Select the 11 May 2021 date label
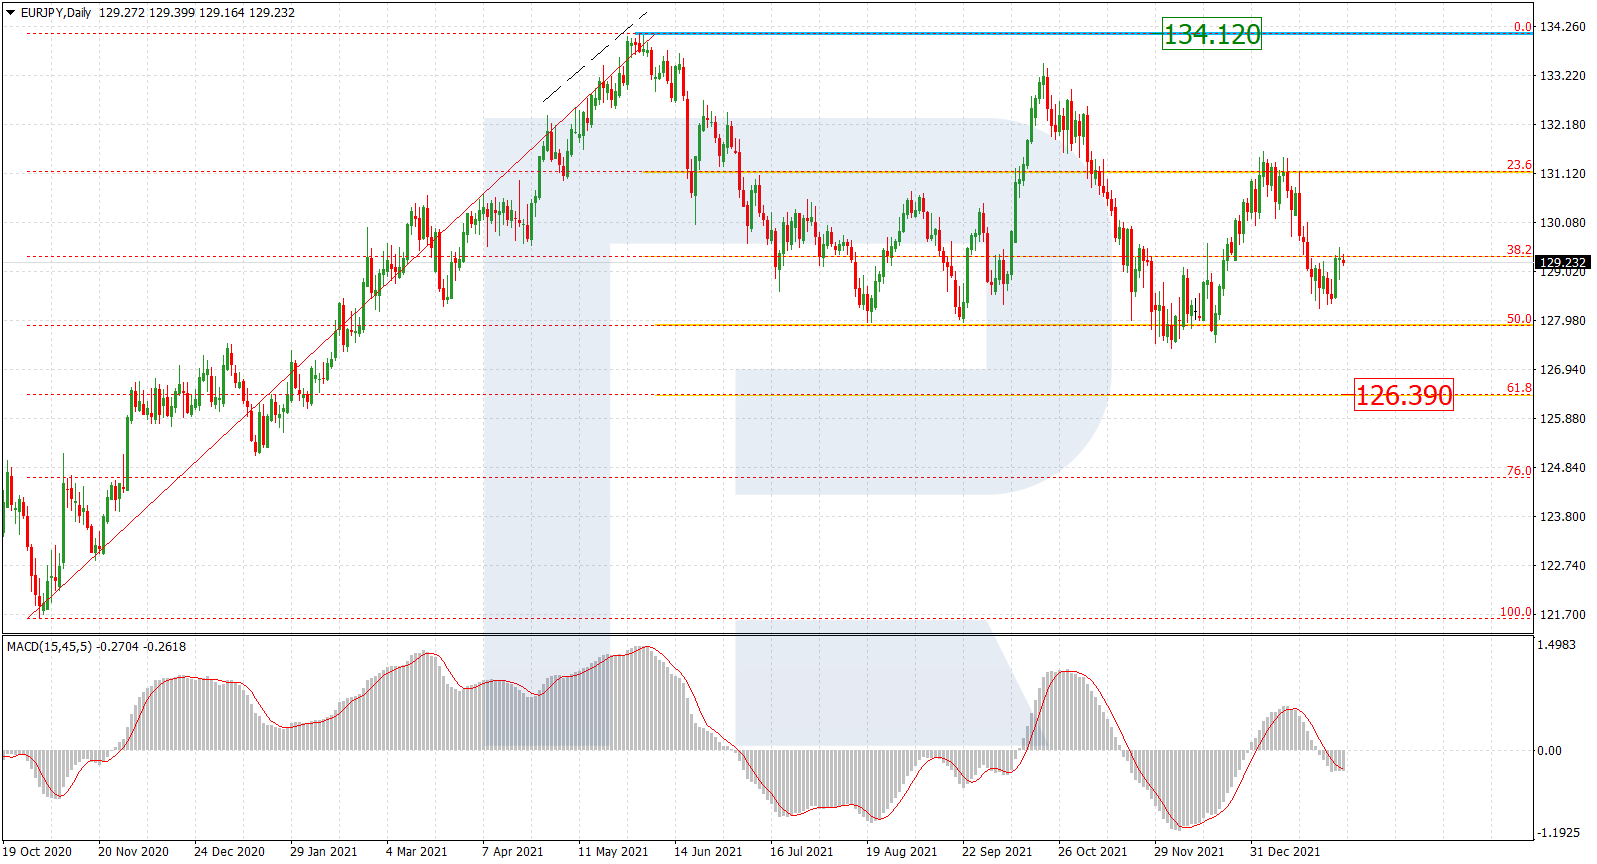 pos(613,852)
